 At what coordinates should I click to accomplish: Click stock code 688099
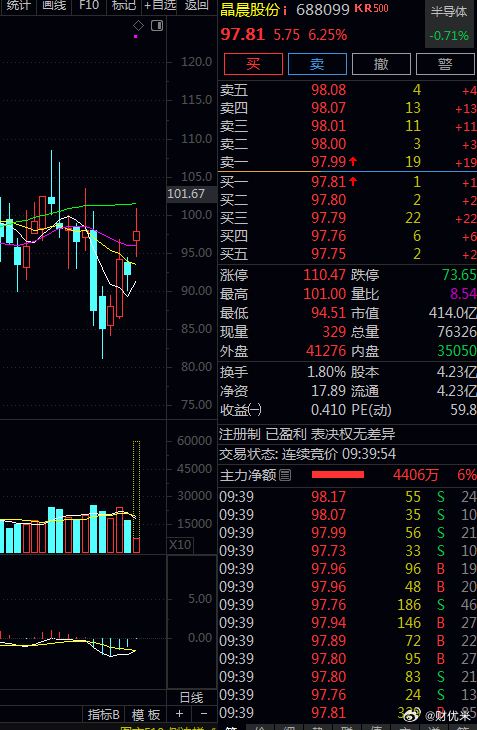coord(322,9)
